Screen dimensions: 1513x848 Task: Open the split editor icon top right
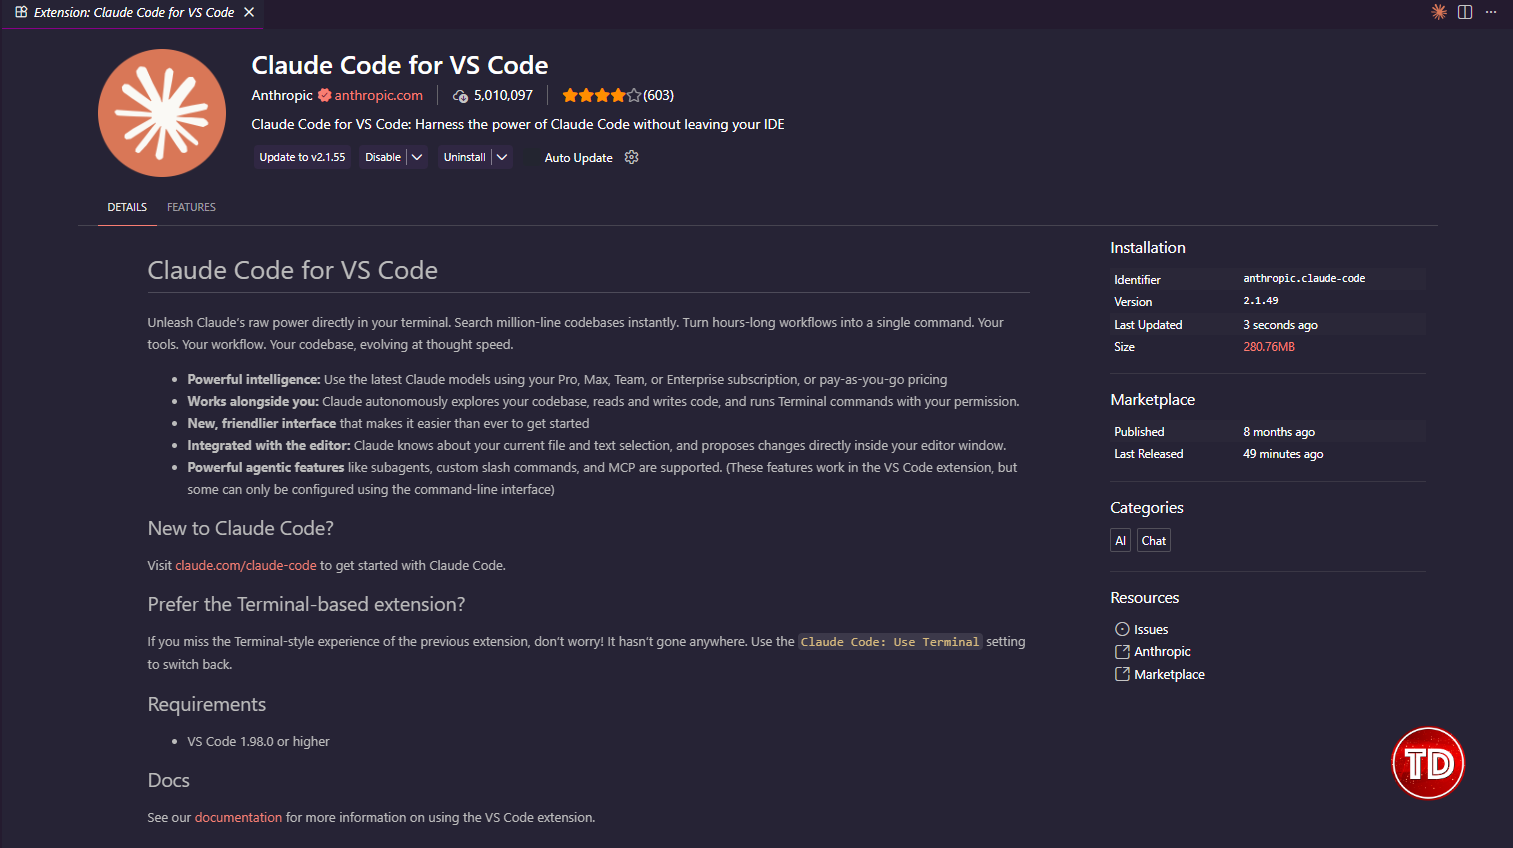pos(1464,12)
